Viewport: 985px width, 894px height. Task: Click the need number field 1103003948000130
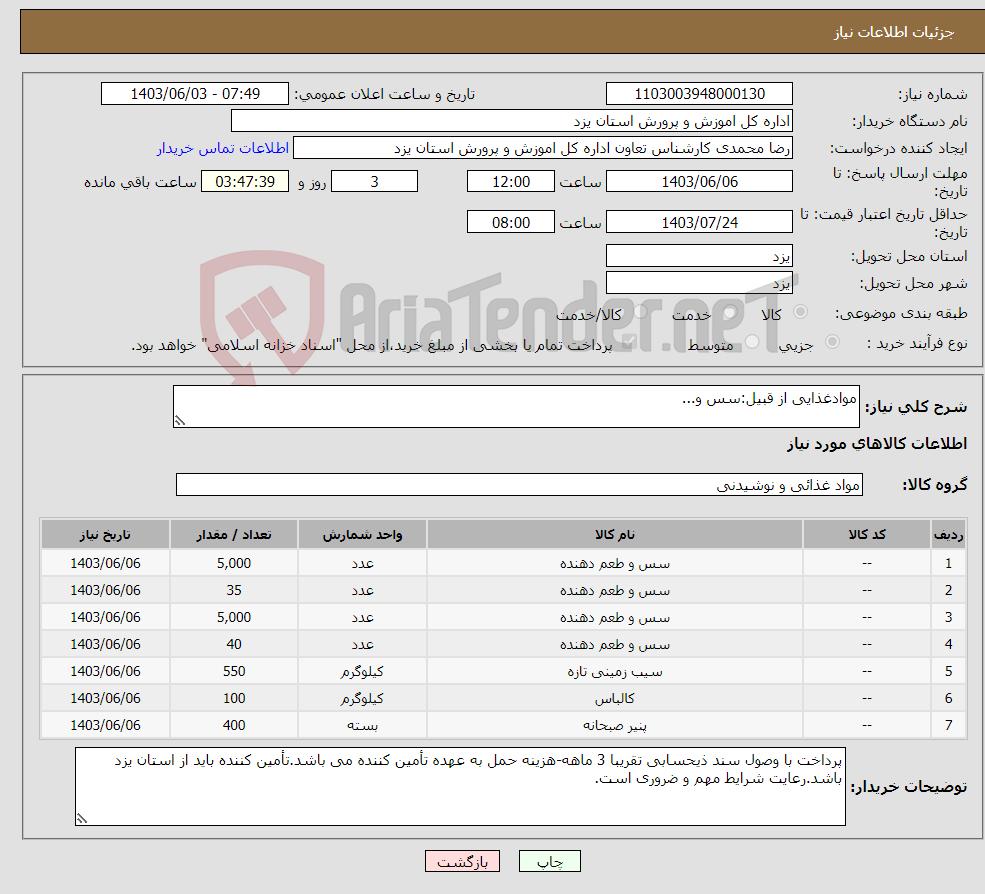coord(699,94)
